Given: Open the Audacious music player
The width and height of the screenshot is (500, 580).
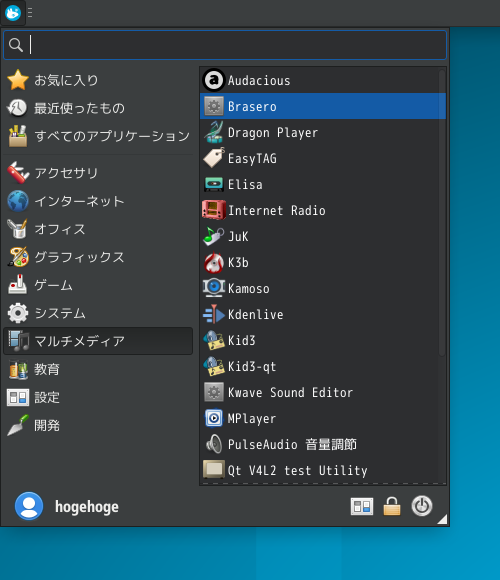Looking at the screenshot, I should point(322,80).
